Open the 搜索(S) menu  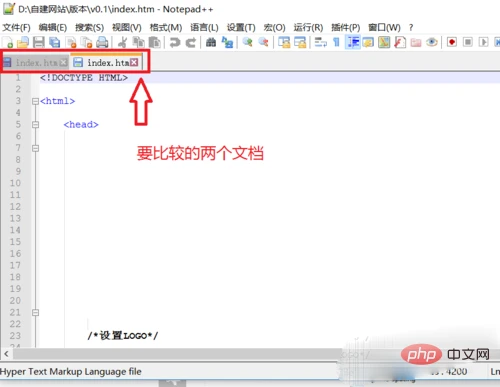[89, 27]
